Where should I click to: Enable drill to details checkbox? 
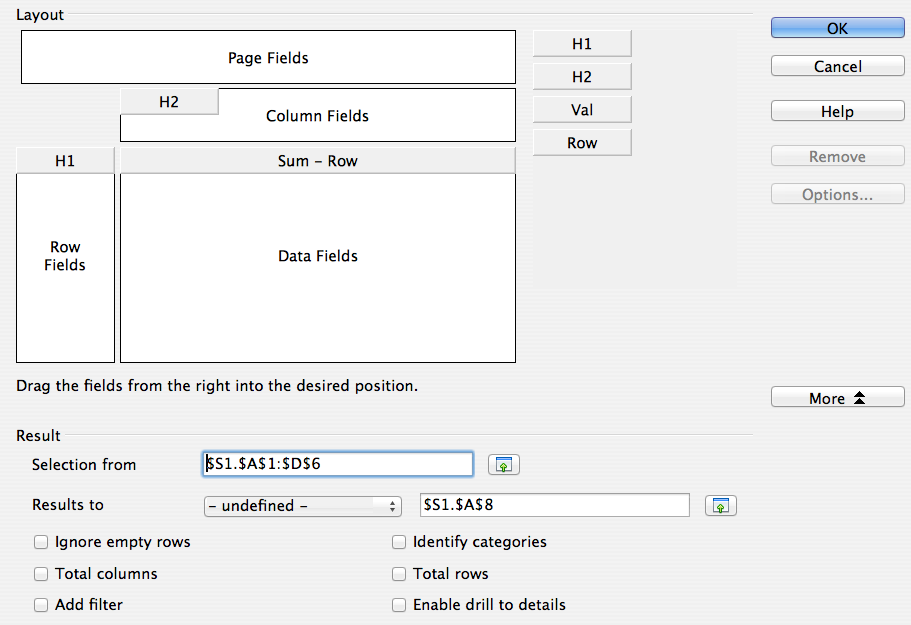pos(399,605)
